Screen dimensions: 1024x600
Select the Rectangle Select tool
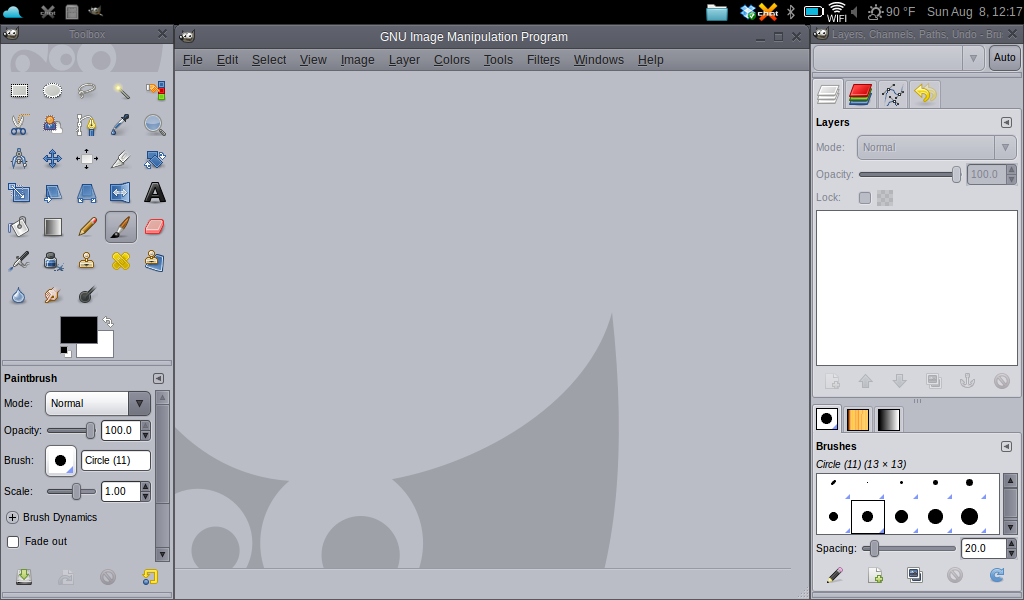coord(19,90)
